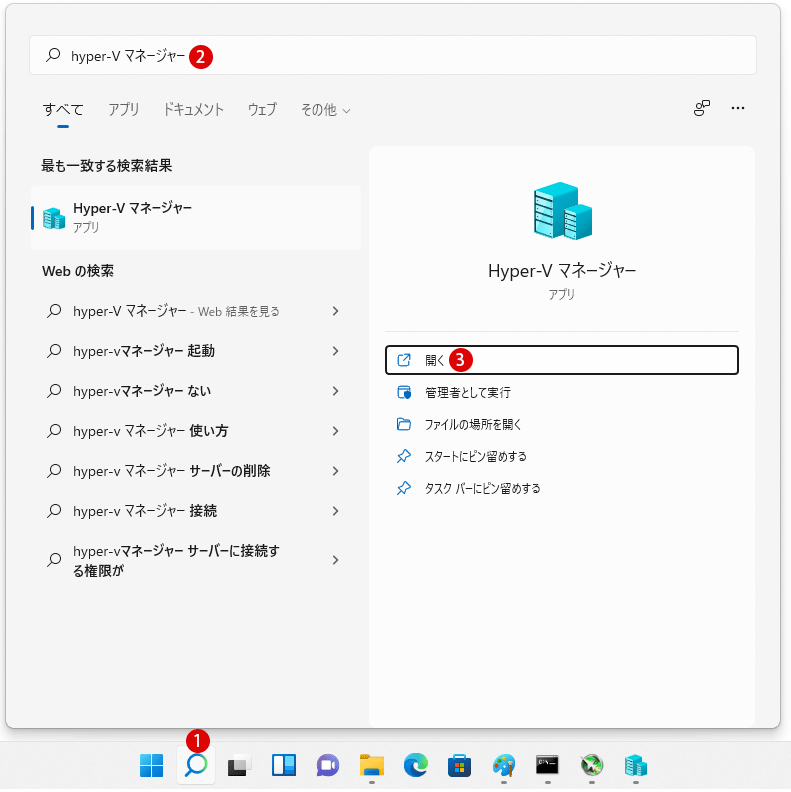
Task: Switch to the ウェブ tab
Action: [x=262, y=109]
